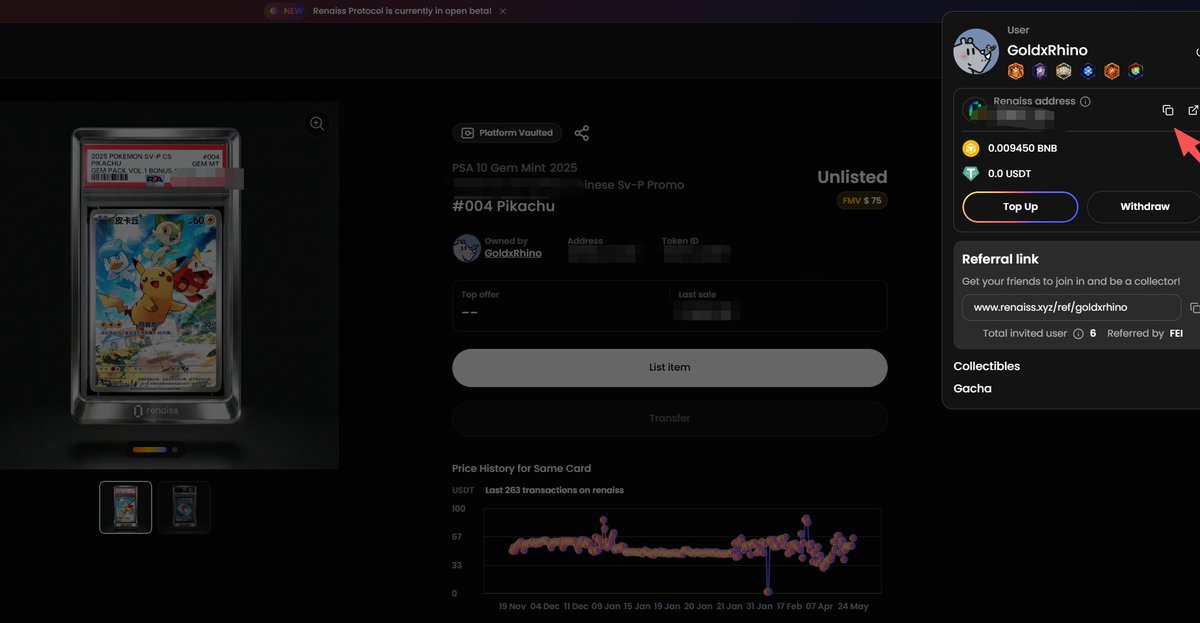The width and height of the screenshot is (1200, 623).
Task: Click the Top Up button
Action: [1020, 207]
